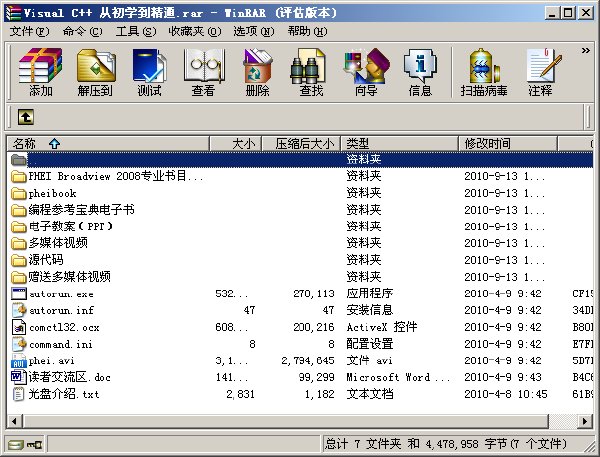Select the autorun.exe file
Screen dimensions: 600x457
click(x=300, y=294)
